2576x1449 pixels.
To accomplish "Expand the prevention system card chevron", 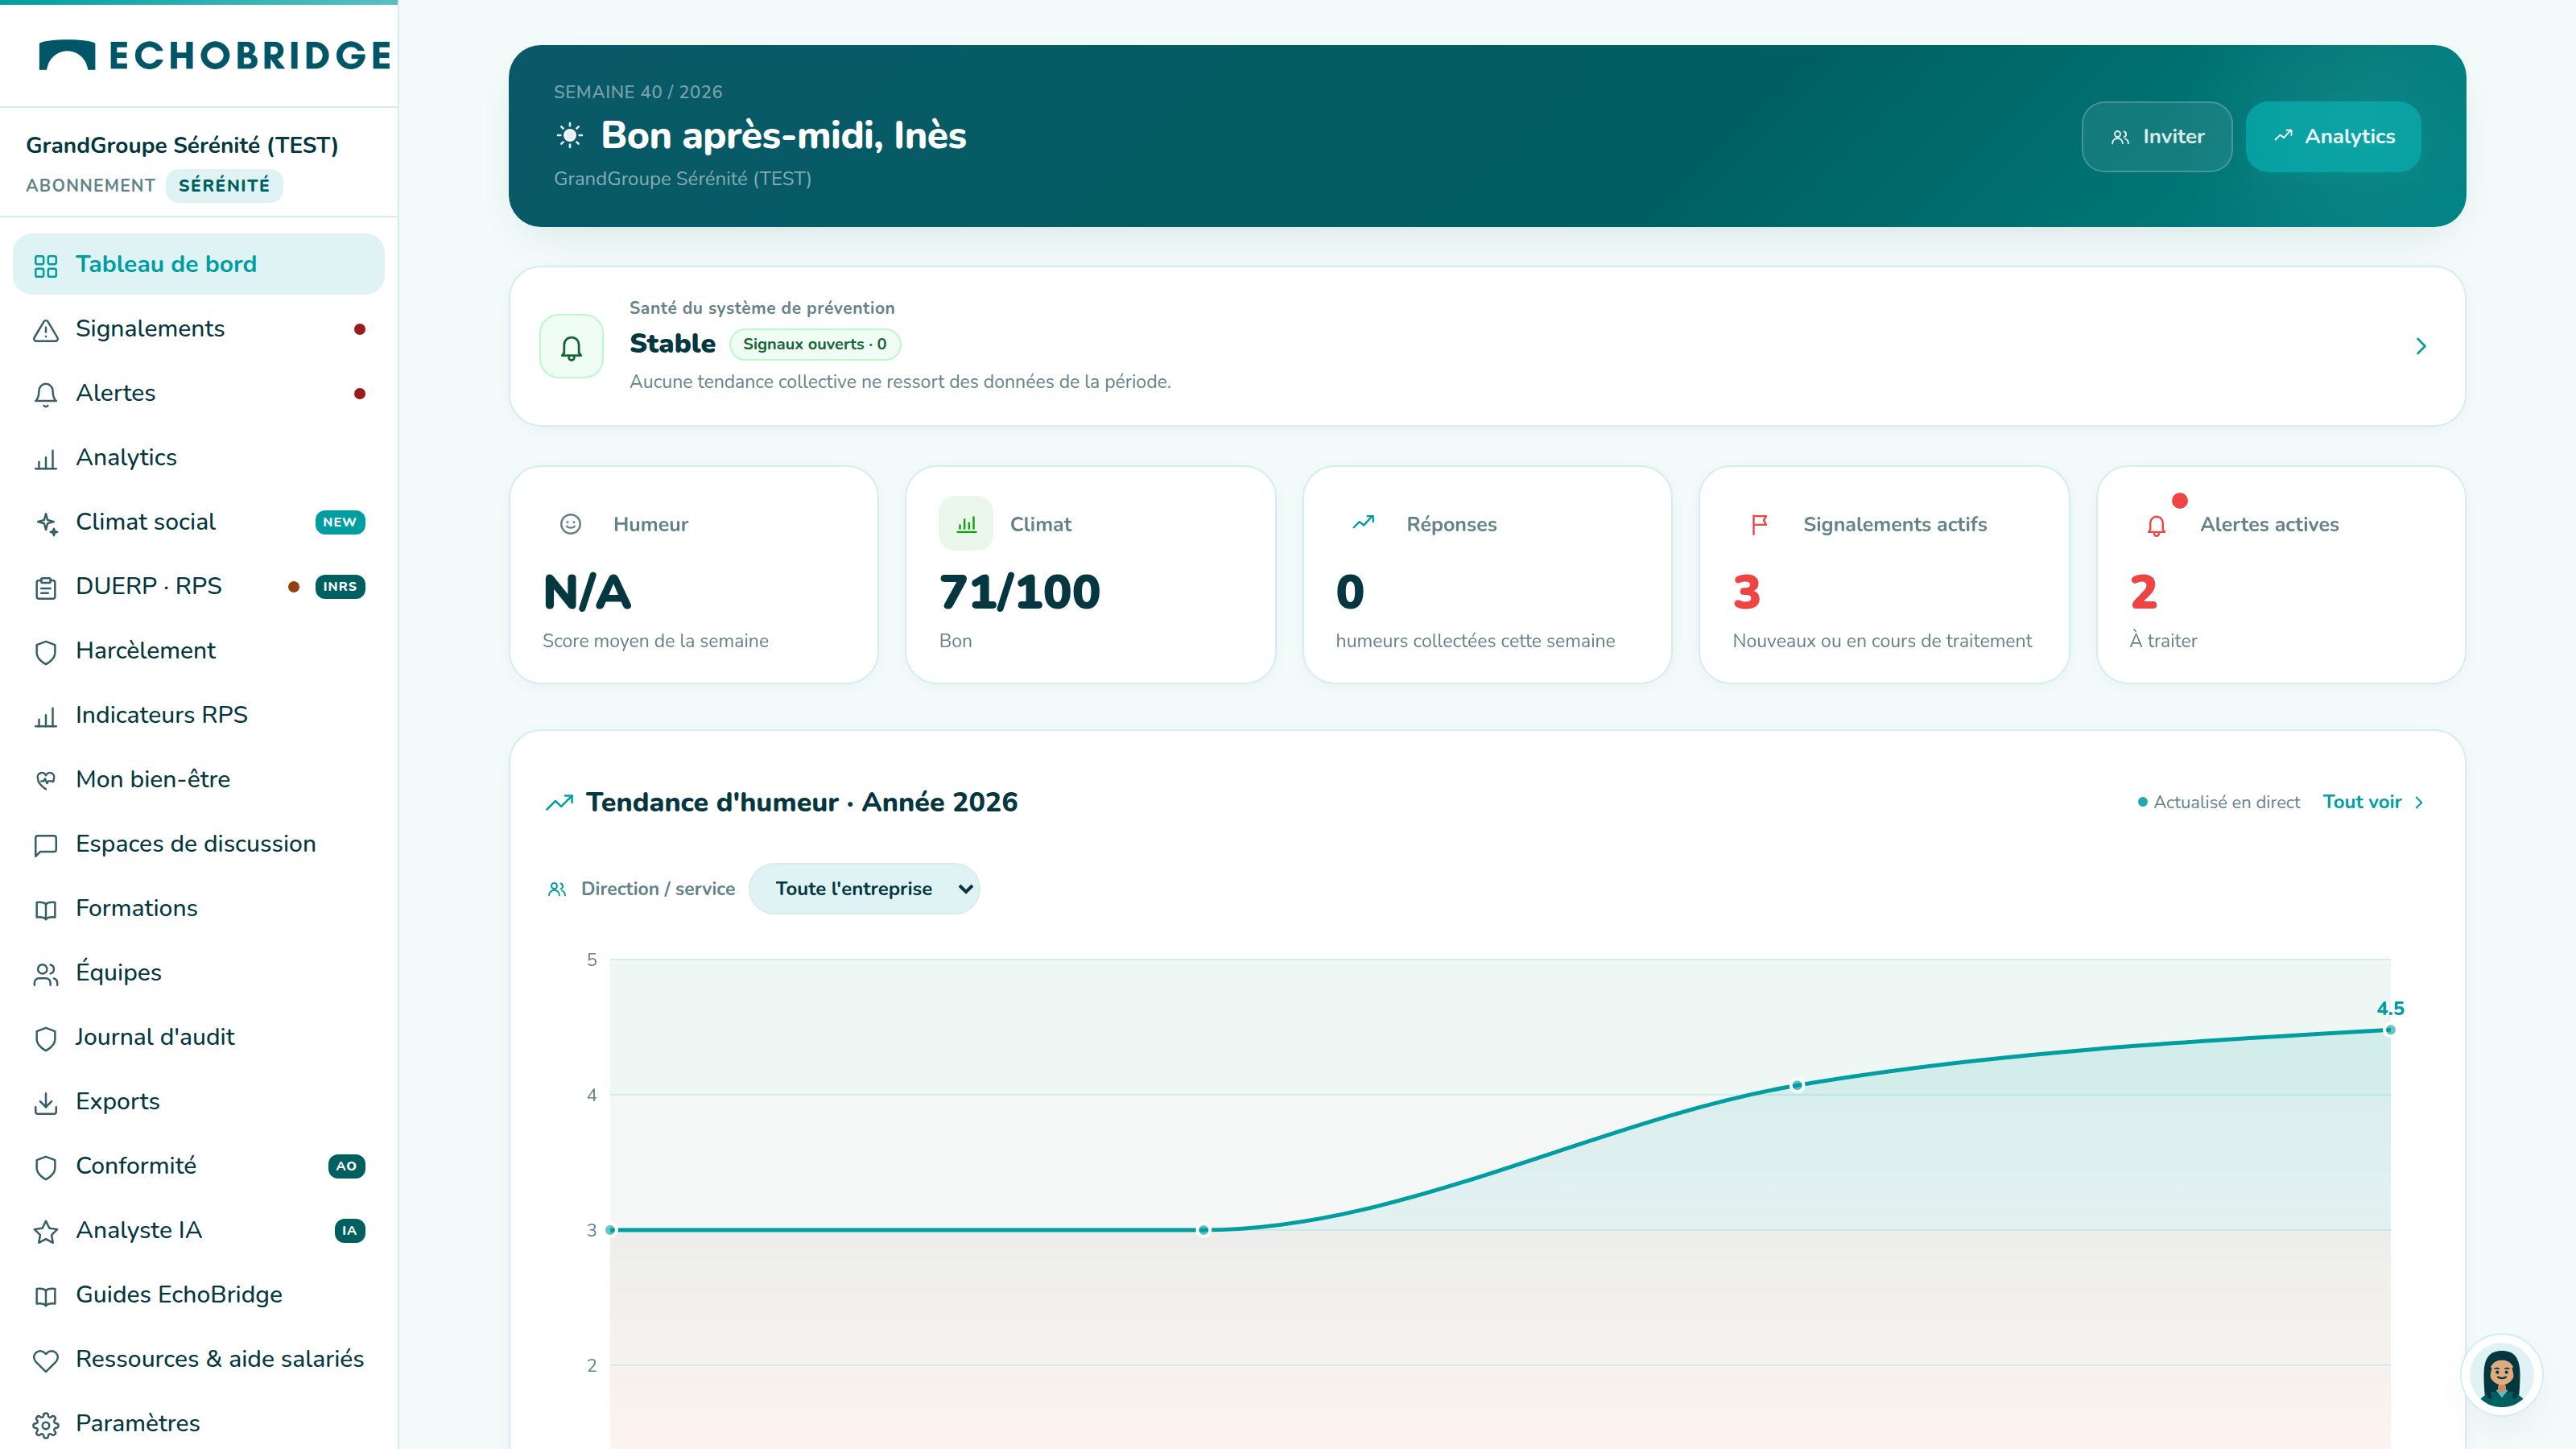I will [x=2421, y=346].
